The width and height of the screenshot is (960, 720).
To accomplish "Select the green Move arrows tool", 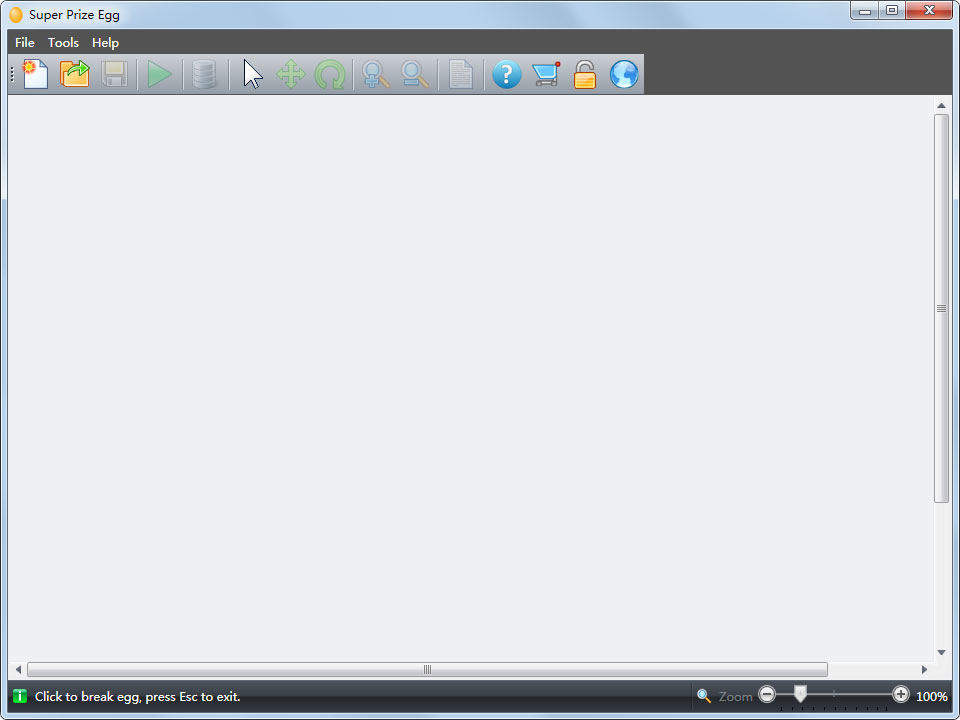I will [x=290, y=75].
